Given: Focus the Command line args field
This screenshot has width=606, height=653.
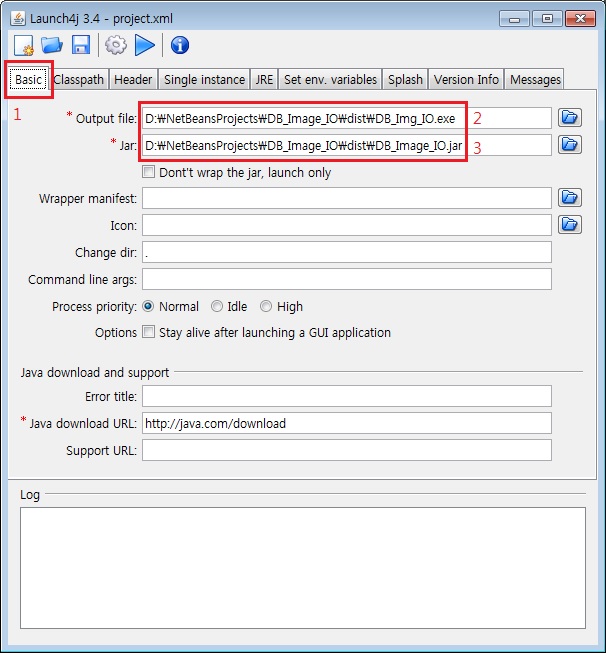Looking at the screenshot, I should click(346, 279).
